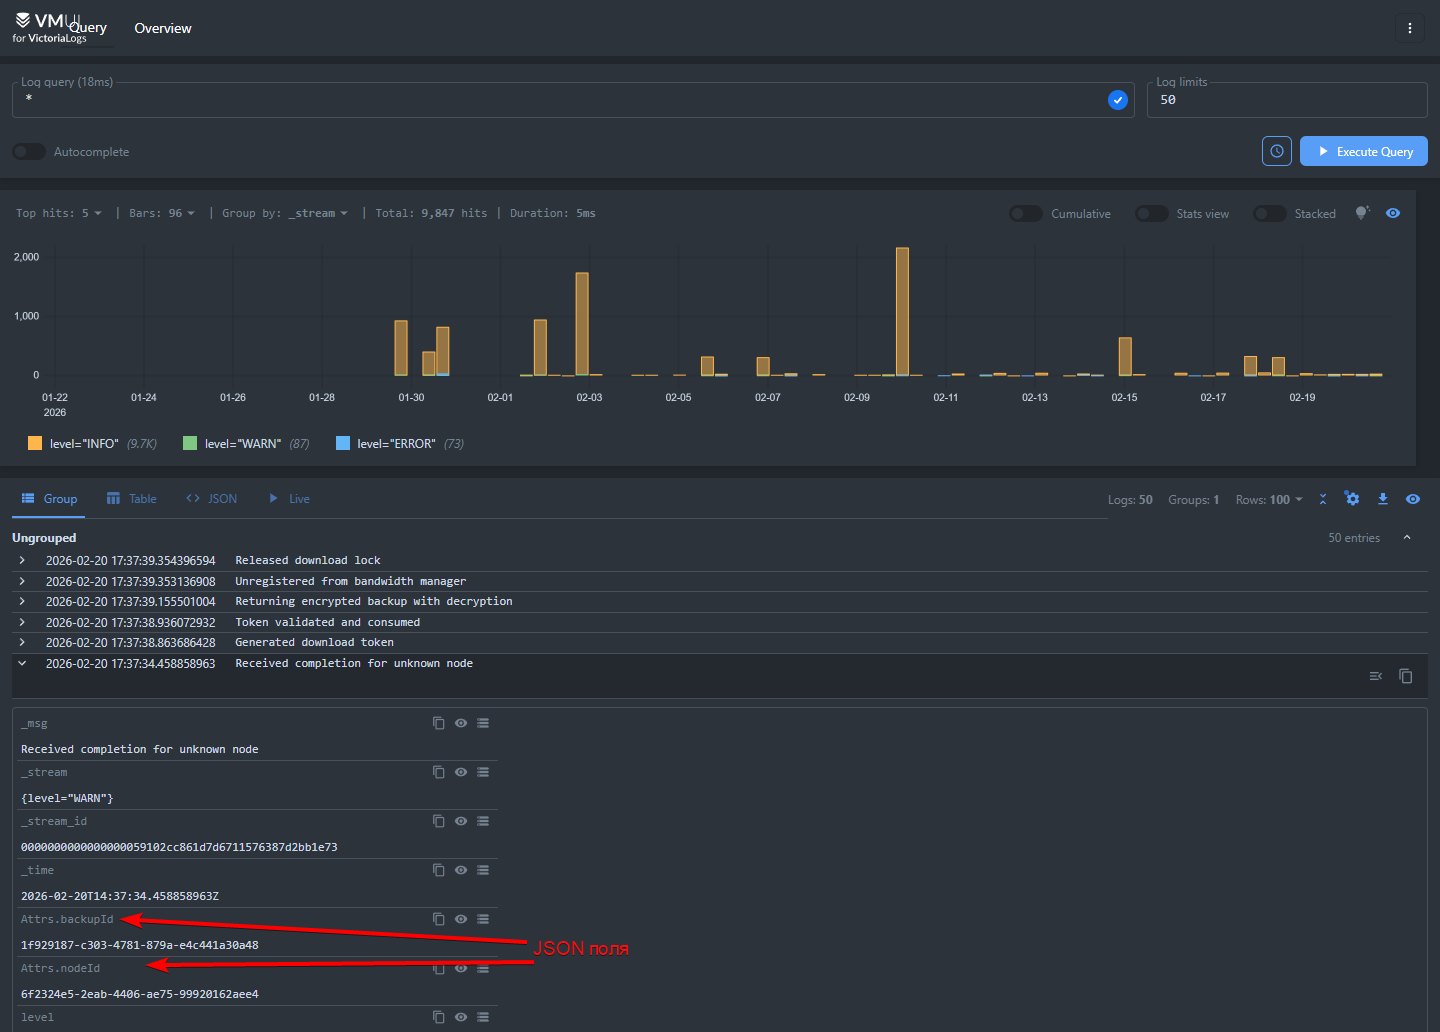Click the collapse-all logs icon
Screen dimensions: 1440x1032
click(1322, 499)
